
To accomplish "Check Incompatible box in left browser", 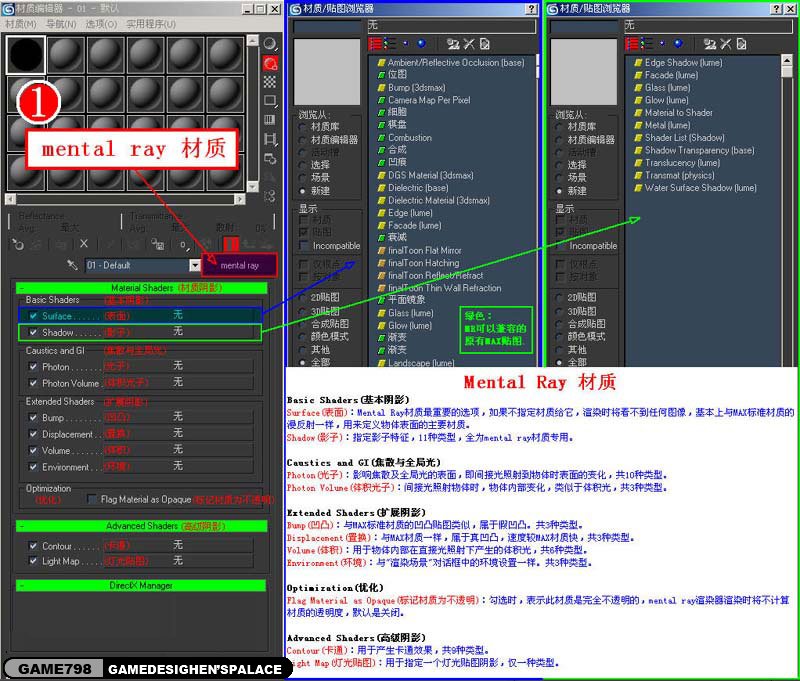I will tap(304, 246).
